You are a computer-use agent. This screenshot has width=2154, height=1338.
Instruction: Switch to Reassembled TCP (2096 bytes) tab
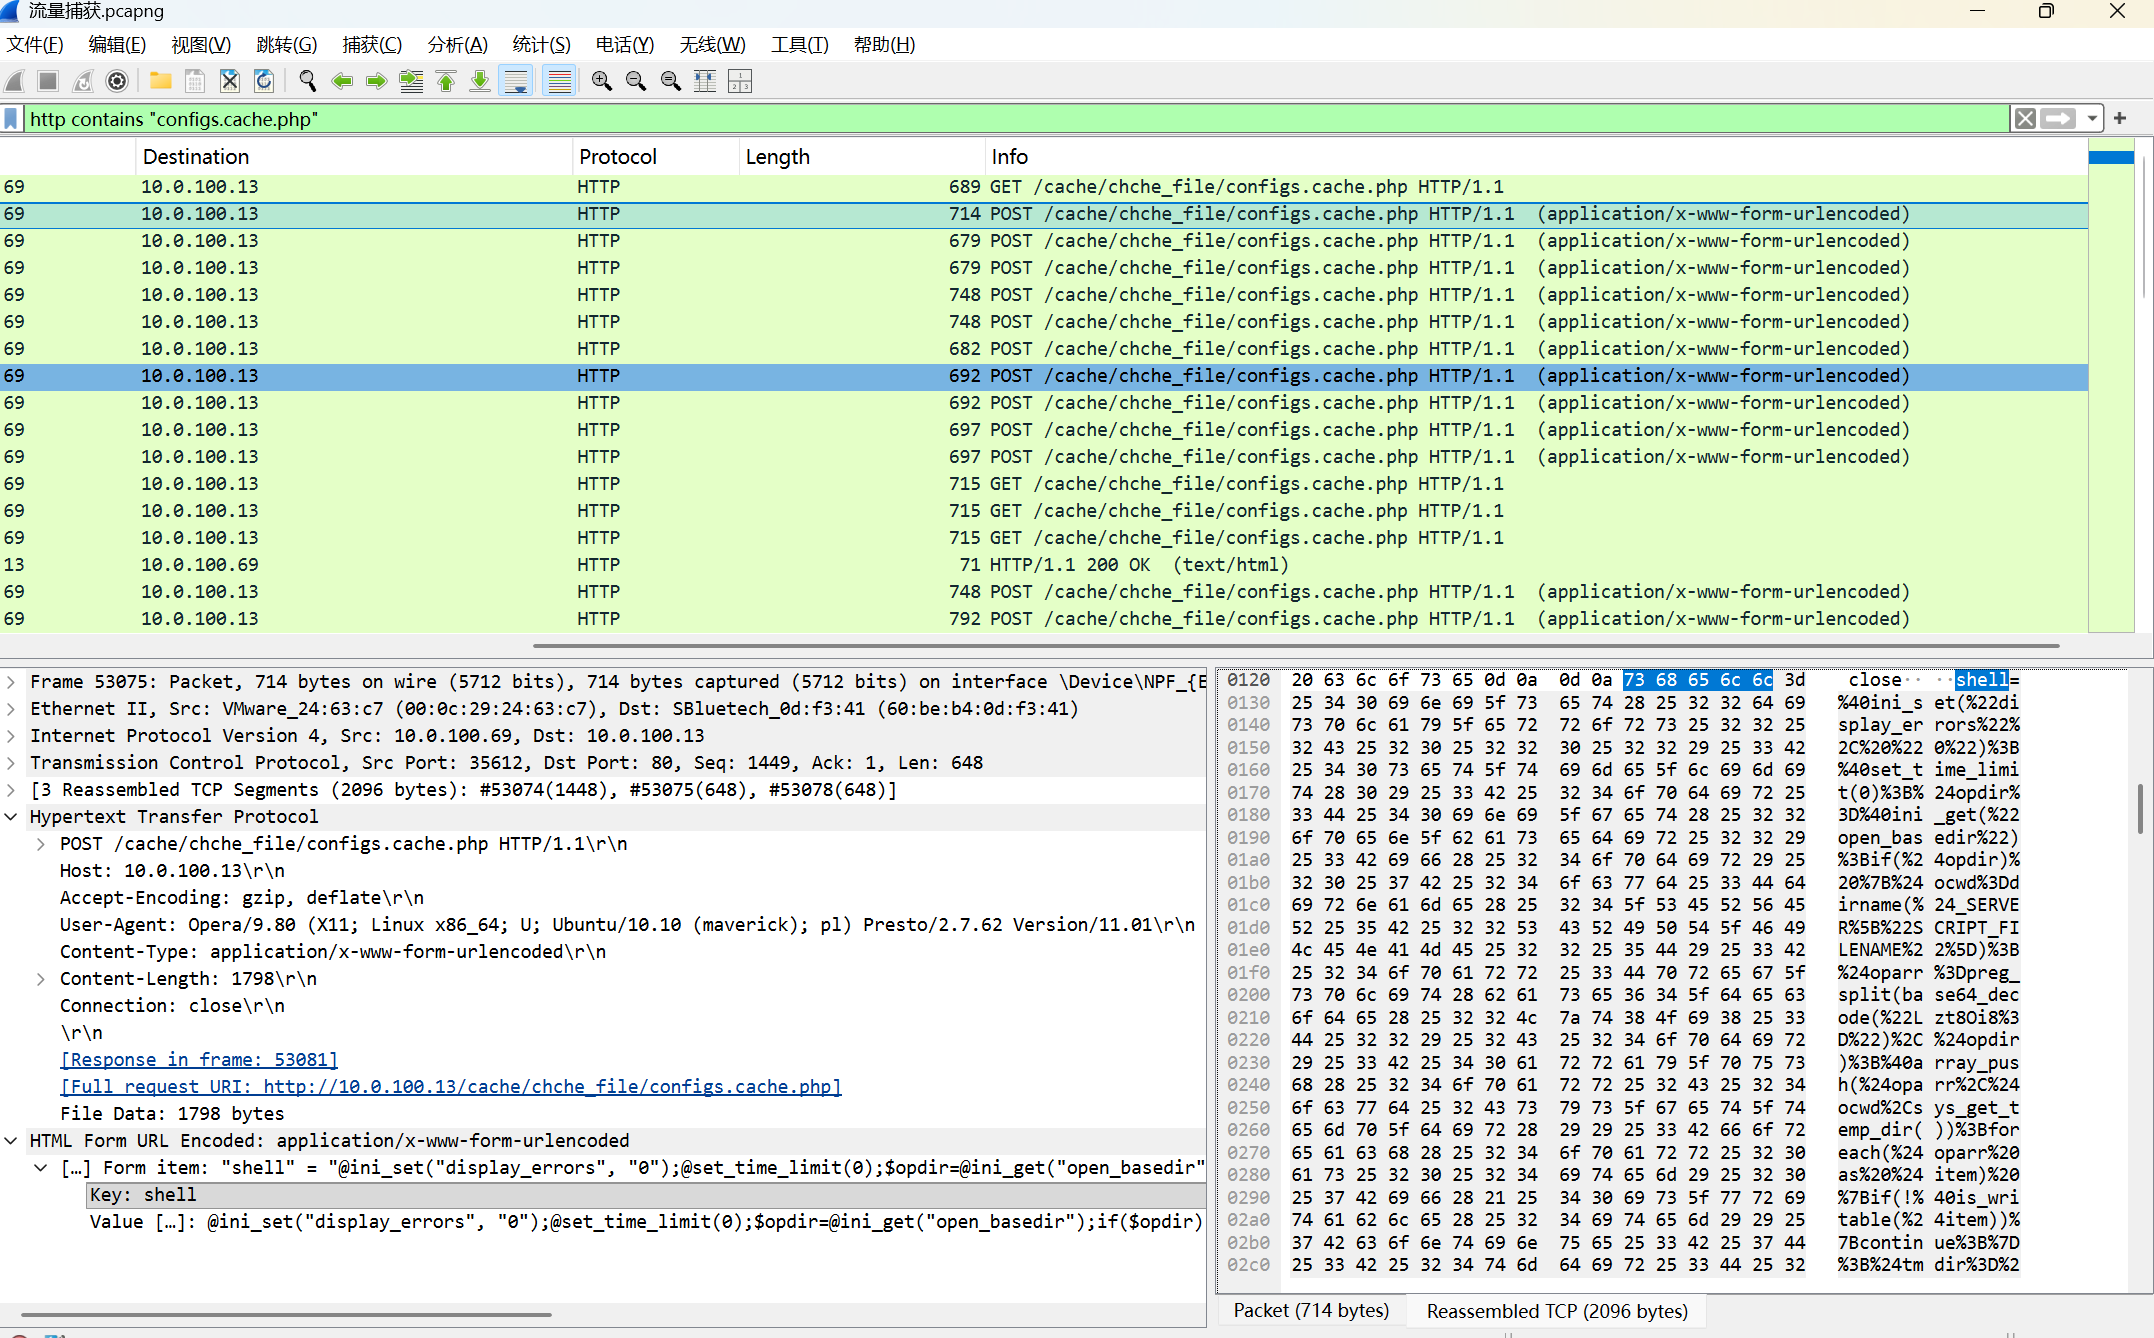1556,1311
